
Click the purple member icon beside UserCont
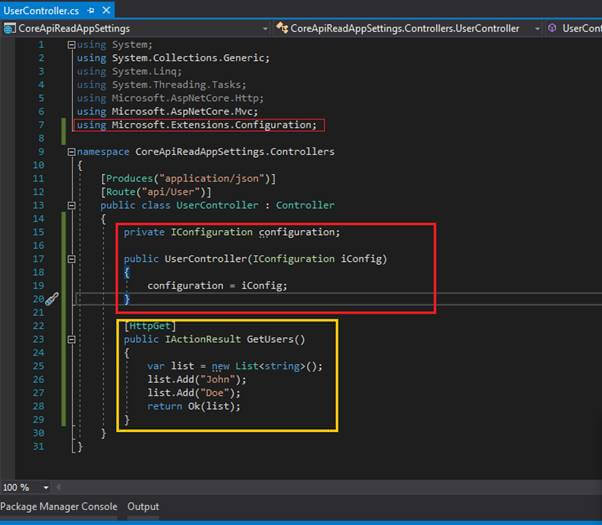pos(552,28)
